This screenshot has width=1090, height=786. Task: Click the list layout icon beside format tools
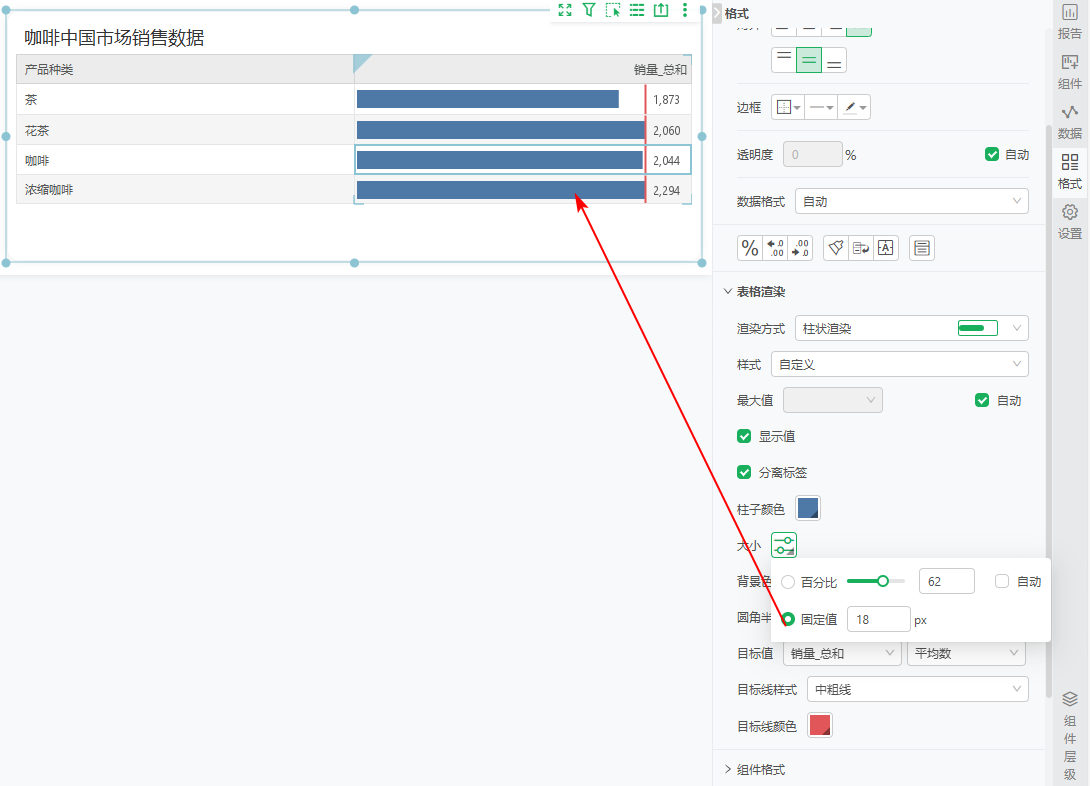click(x=922, y=248)
